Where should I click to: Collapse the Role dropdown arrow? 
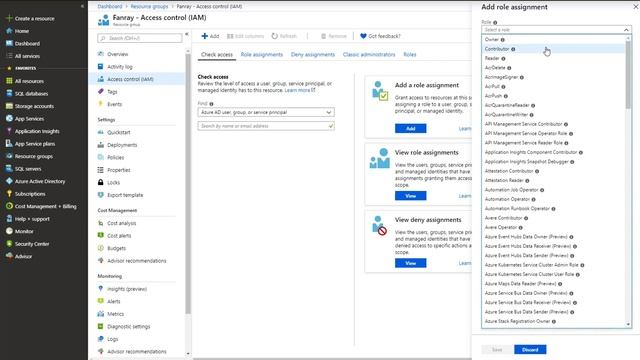(626, 30)
